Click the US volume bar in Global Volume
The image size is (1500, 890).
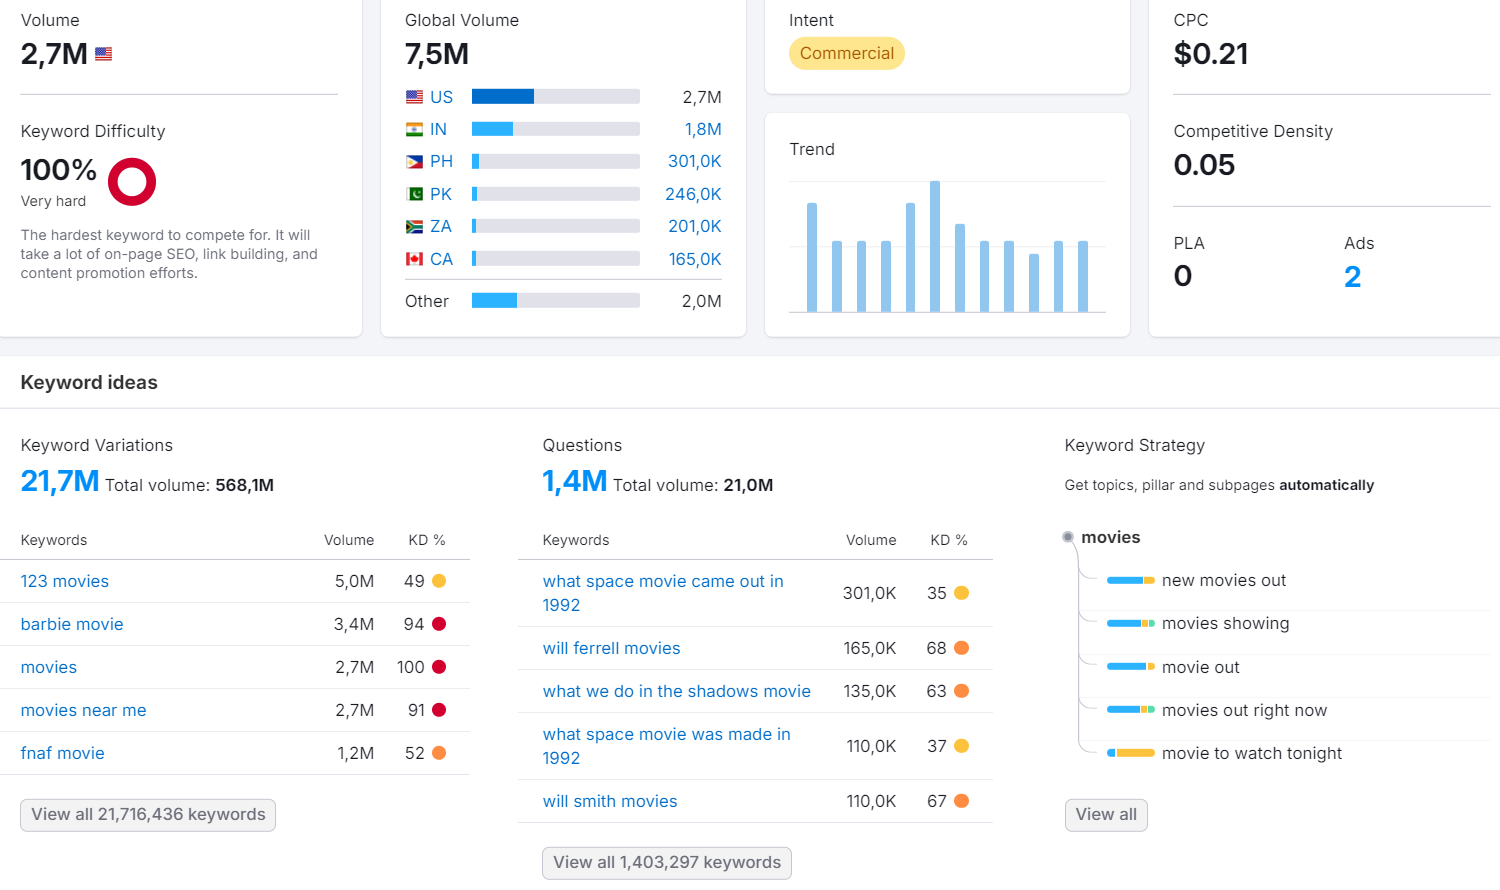556,97
